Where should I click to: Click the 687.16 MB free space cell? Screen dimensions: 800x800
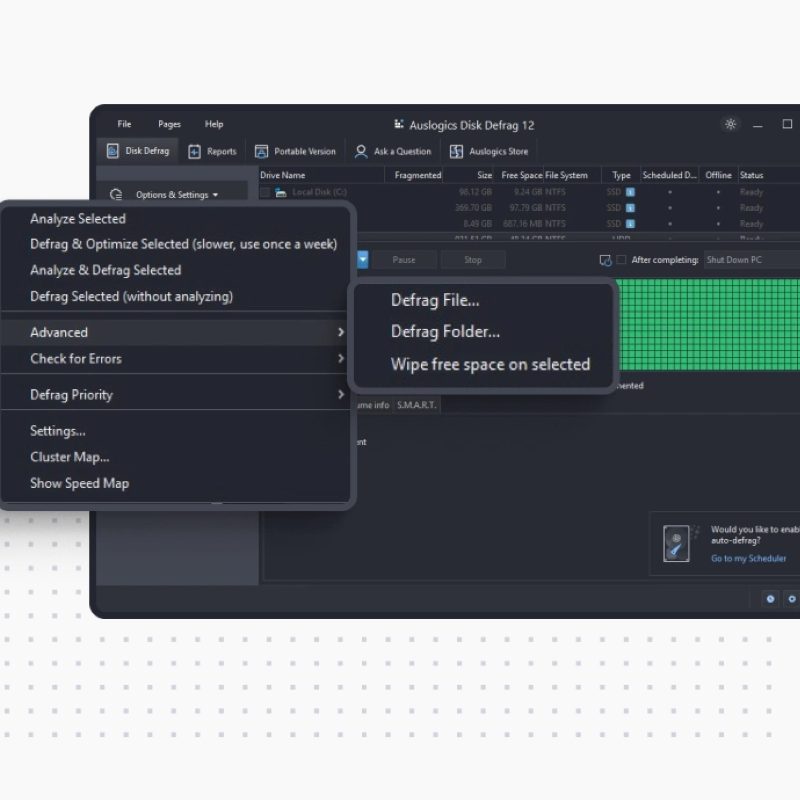coord(523,224)
